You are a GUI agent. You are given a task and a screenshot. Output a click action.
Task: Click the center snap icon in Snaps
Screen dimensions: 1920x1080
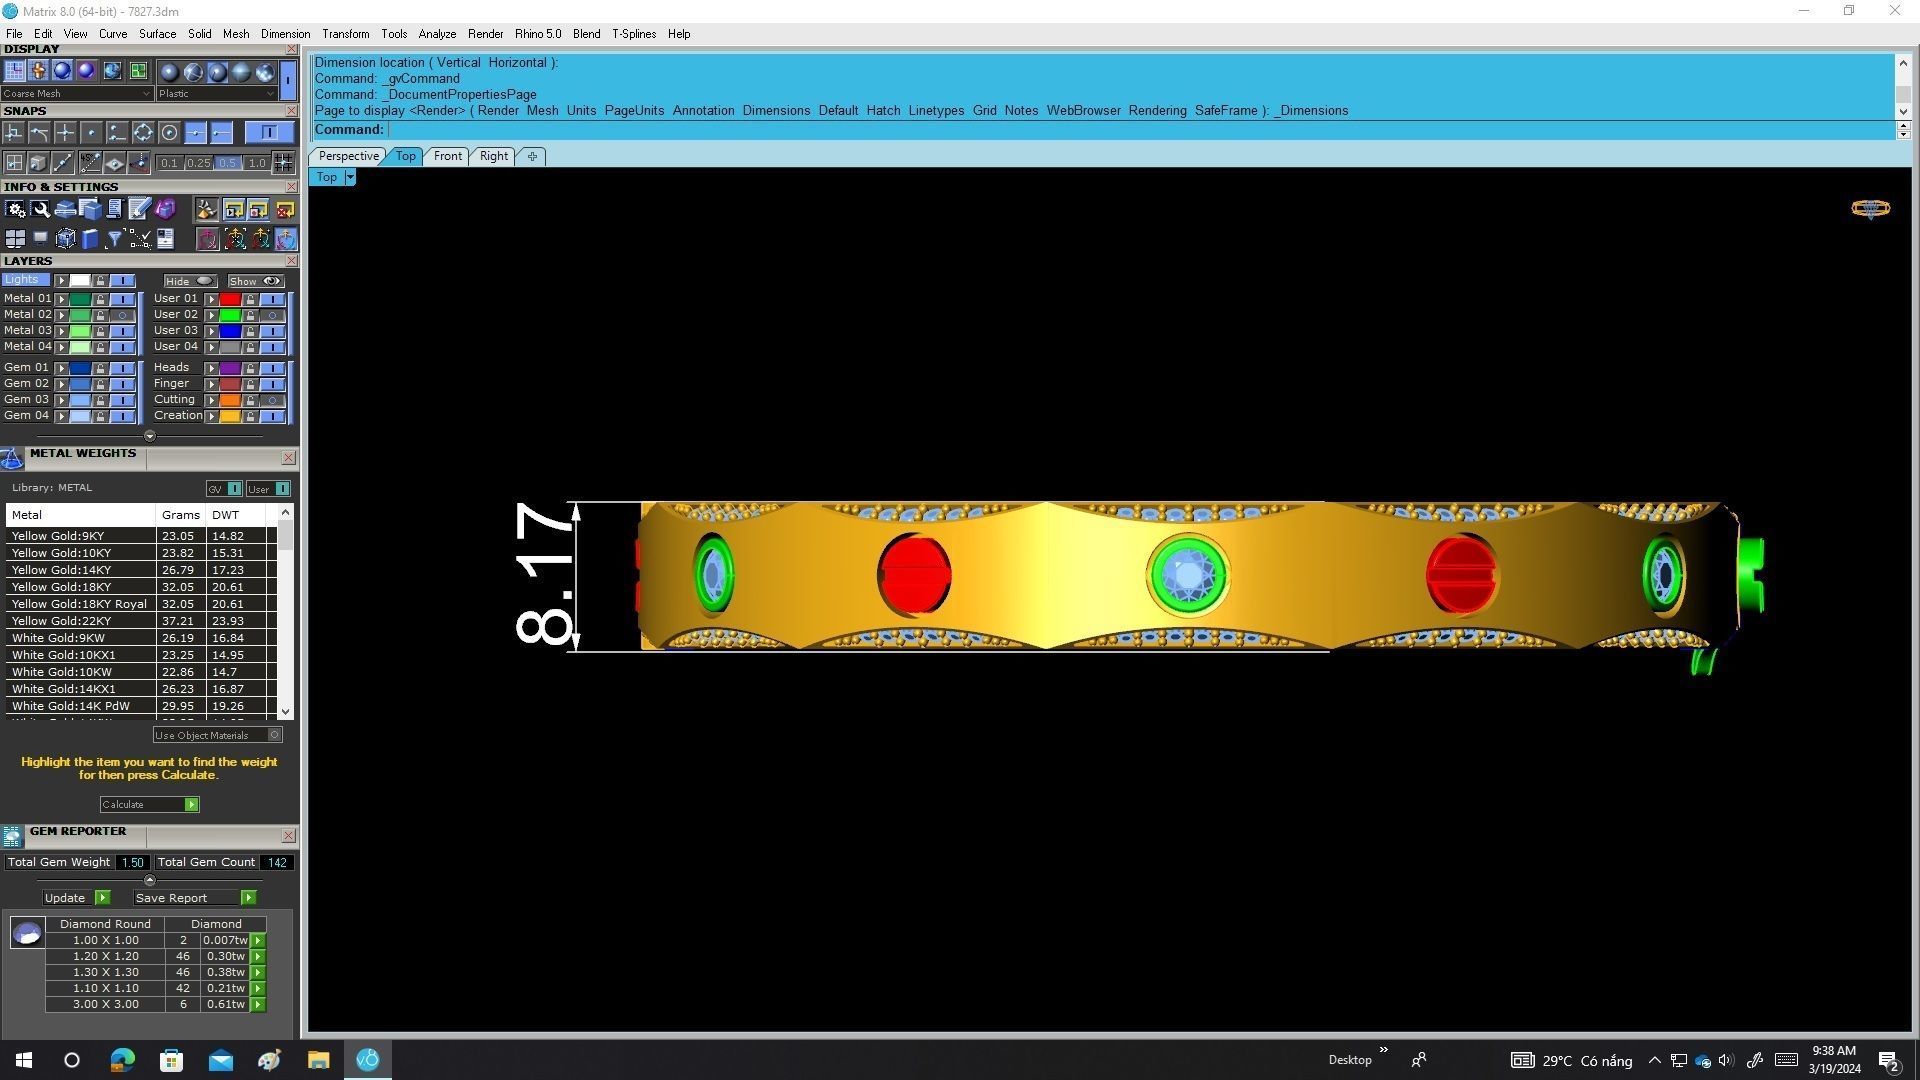(169, 133)
